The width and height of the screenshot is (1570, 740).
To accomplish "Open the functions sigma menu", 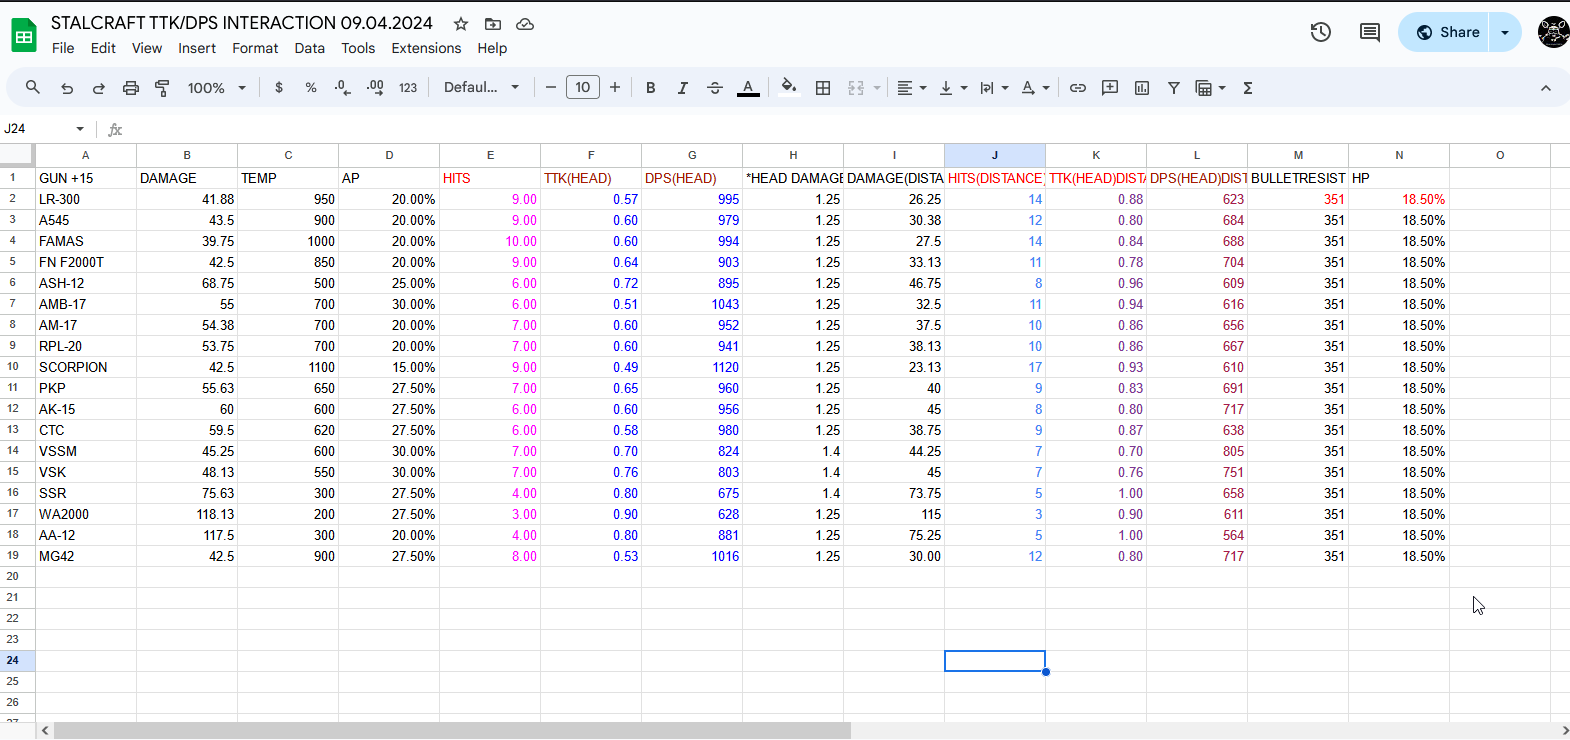I will click(1248, 88).
